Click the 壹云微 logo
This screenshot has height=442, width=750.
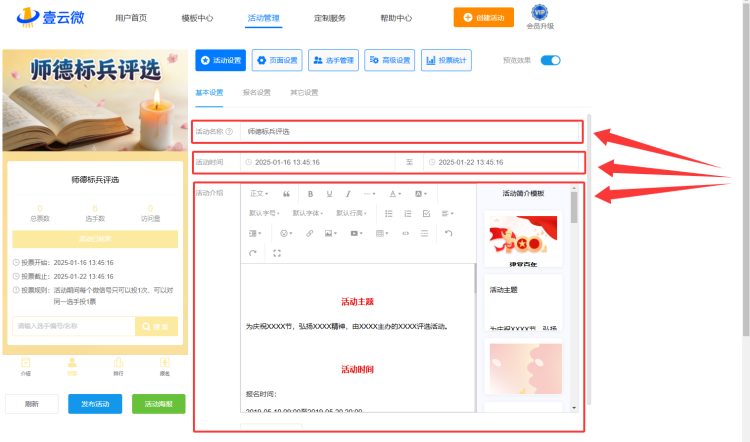point(50,17)
